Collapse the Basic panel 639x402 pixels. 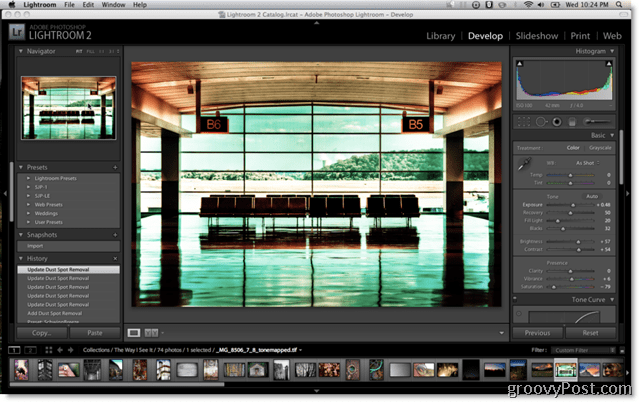pos(612,135)
